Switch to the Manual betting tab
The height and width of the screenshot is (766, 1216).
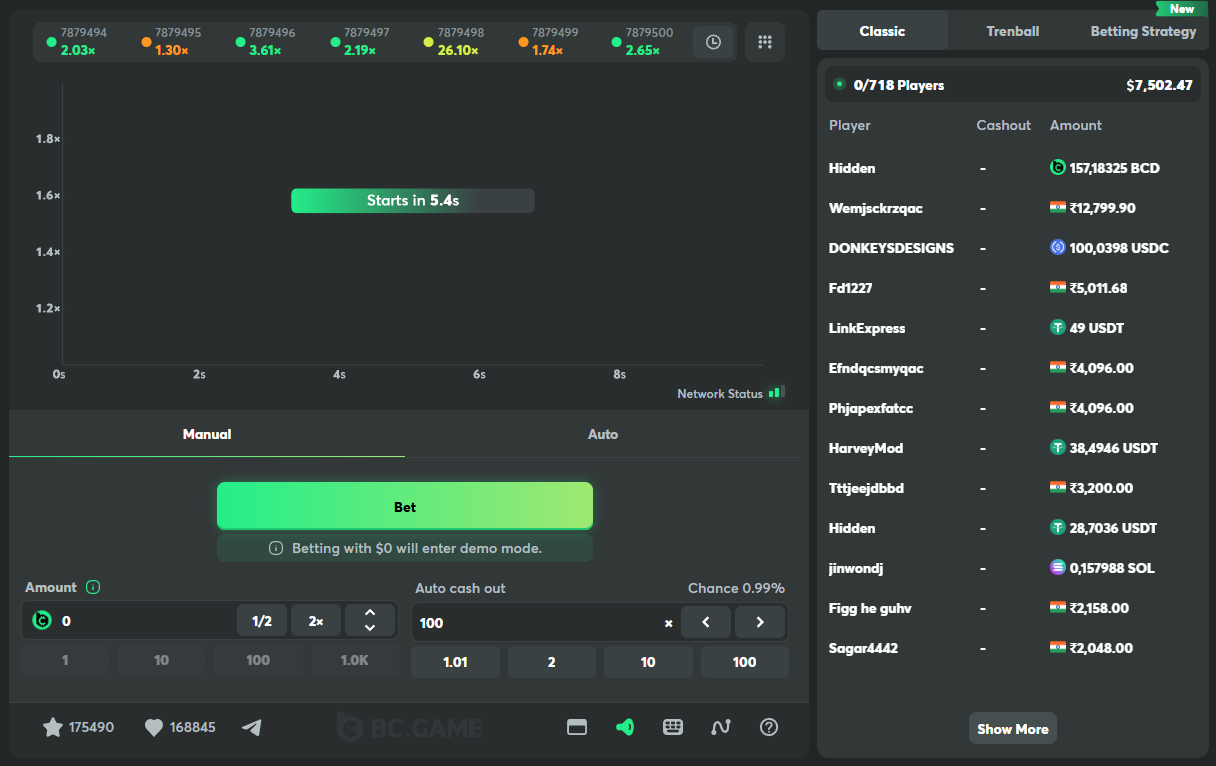pos(207,434)
